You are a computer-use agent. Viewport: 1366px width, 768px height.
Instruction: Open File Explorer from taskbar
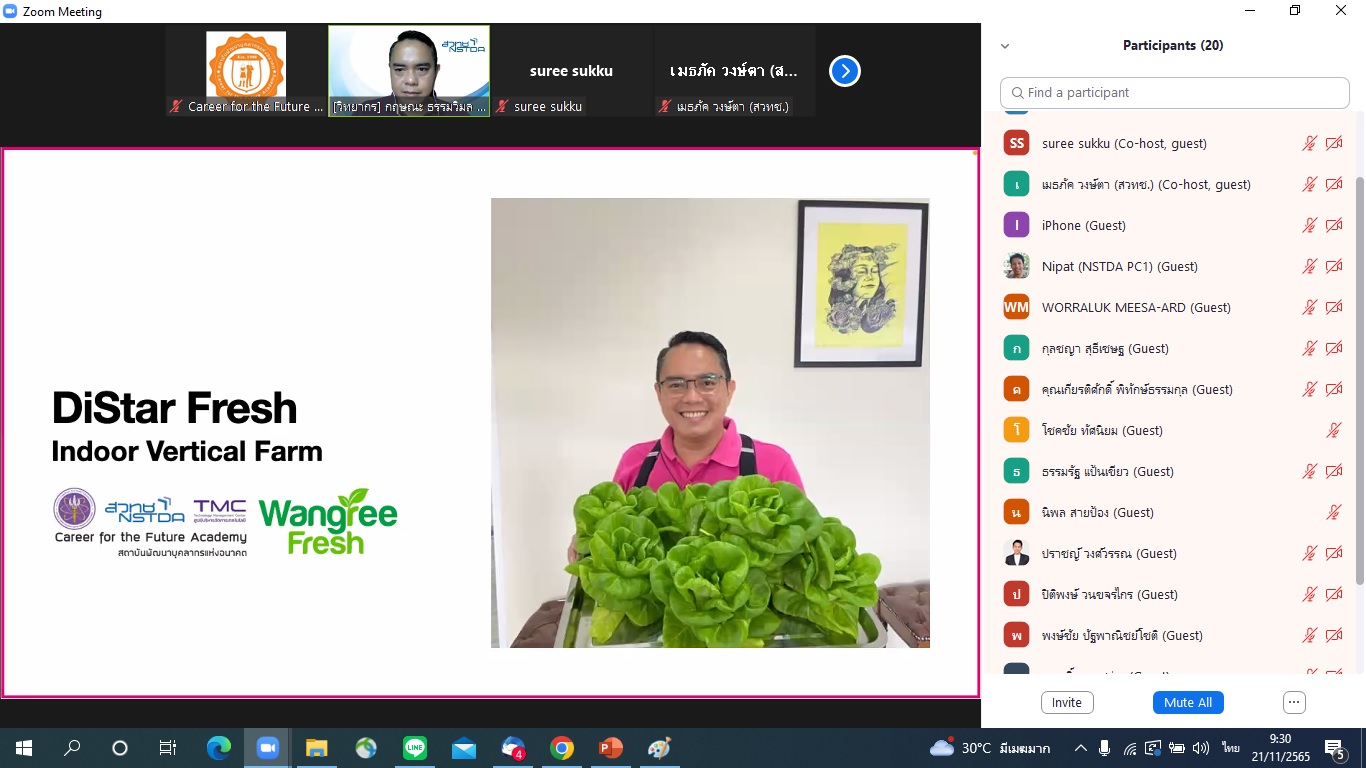pyautogui.click(x=316, y=748)
